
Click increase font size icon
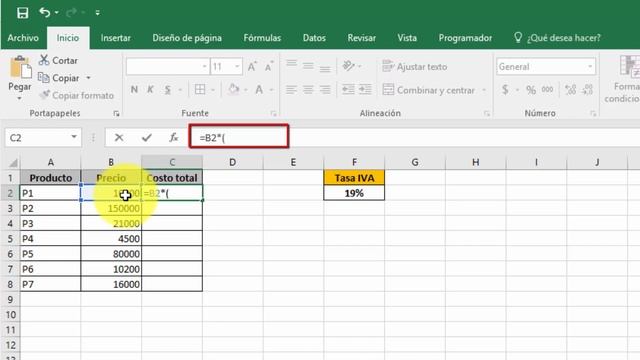(x=252, y=67)
